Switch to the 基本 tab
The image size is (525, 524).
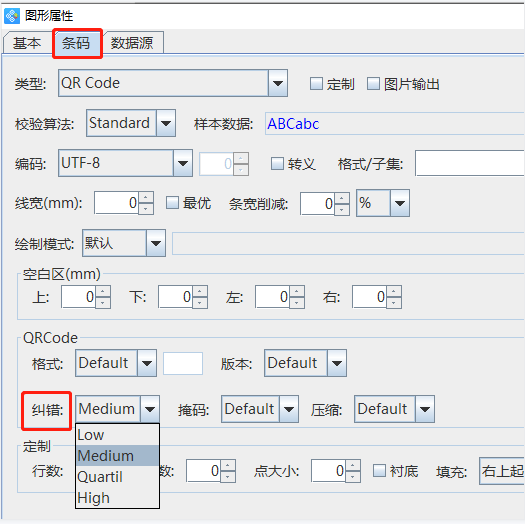27,43
